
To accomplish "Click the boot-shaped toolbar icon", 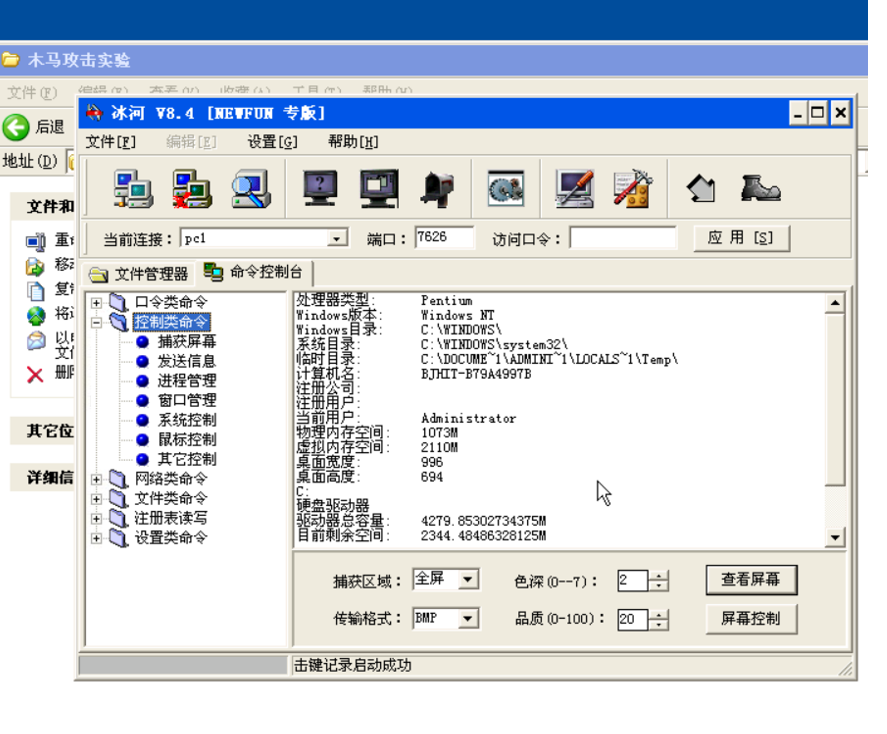I will pos(760,188).
